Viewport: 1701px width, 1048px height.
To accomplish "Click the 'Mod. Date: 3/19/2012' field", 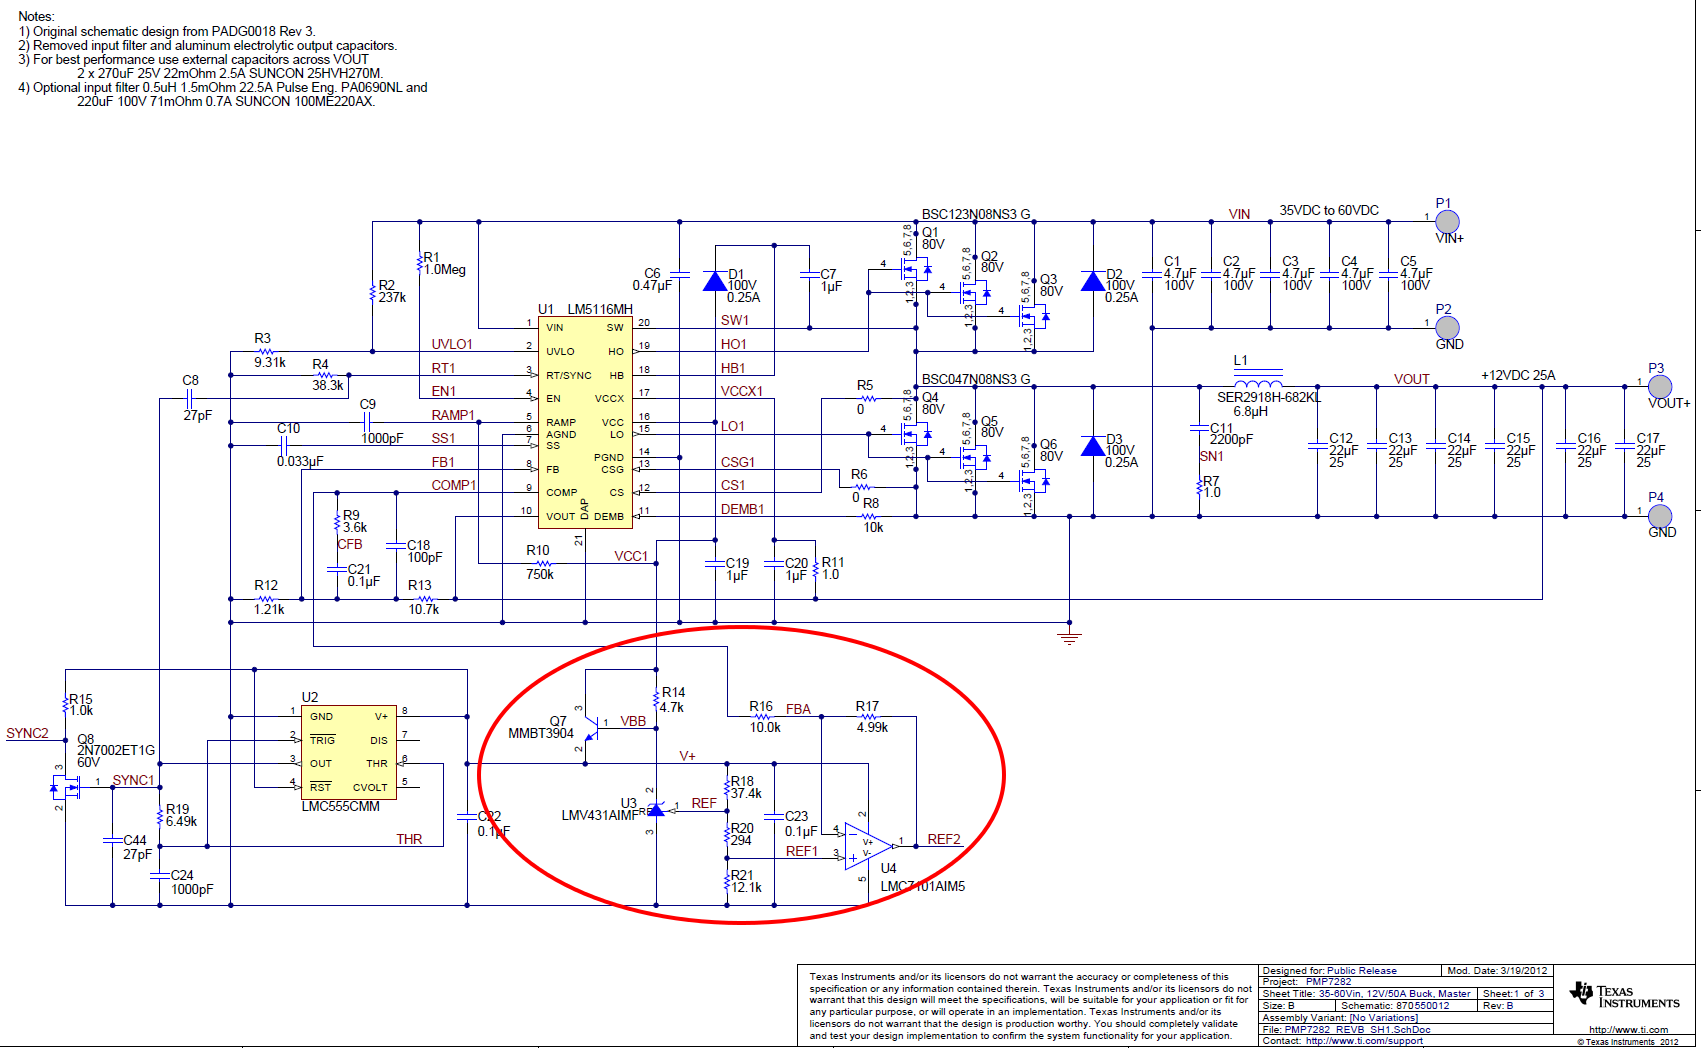I will pos(1497,970).
